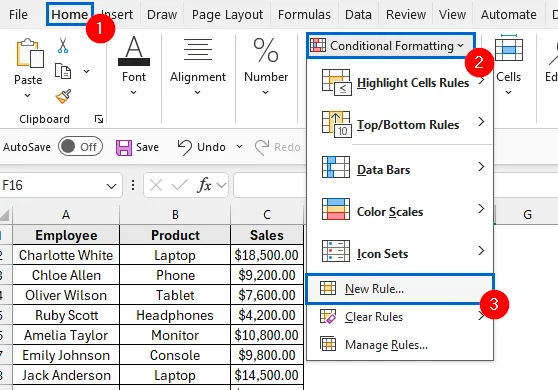Click the Cells group icon
The height and width of the screenshot is (390, 558).
(x=509, y=48)
